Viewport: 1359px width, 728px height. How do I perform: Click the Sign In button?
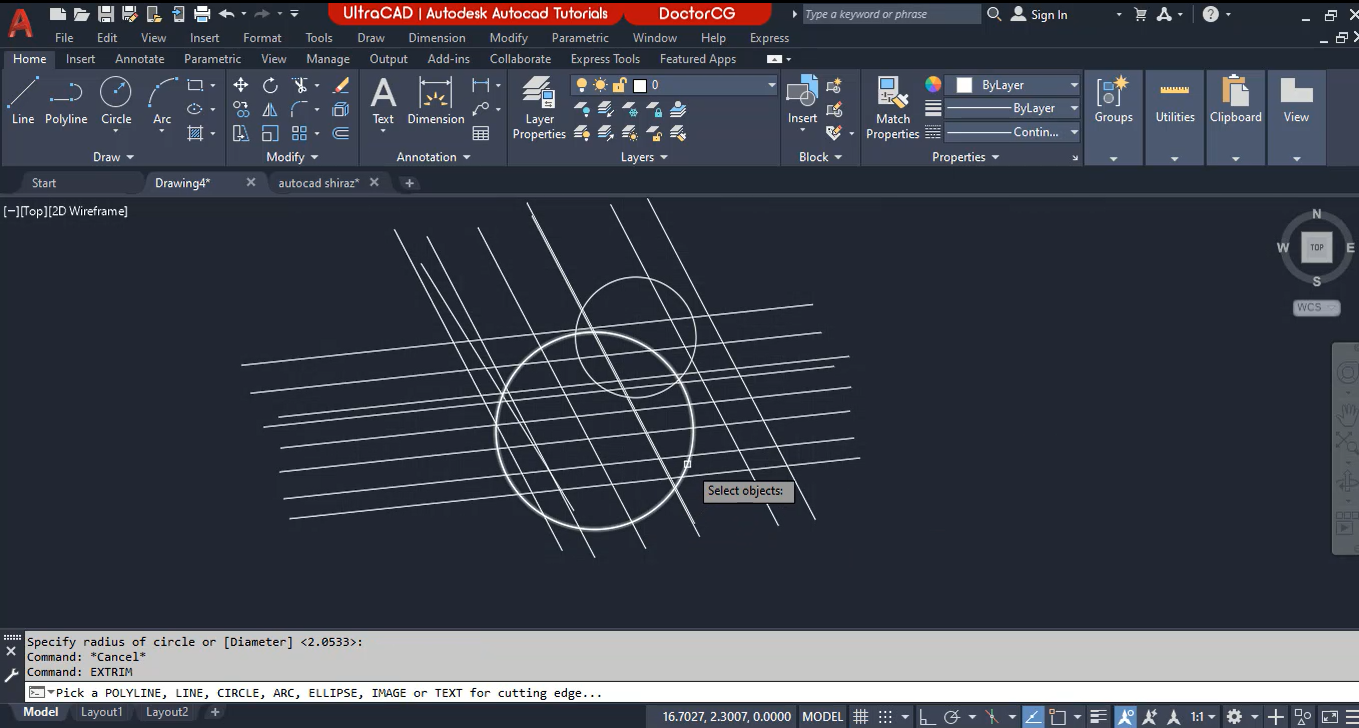(1039, 14)
